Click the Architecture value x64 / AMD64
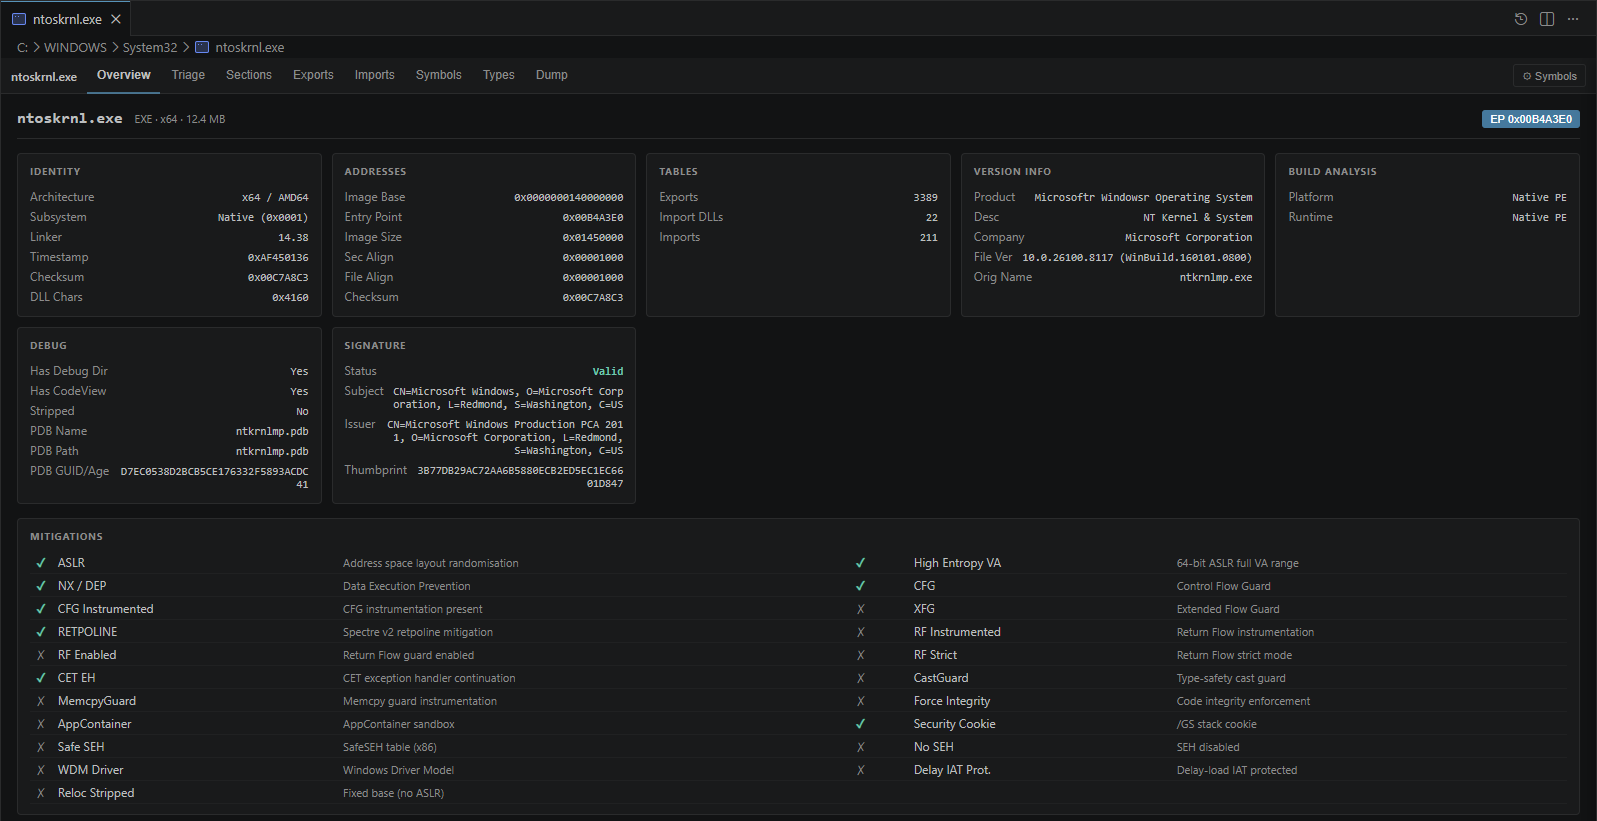1597x821 pixels. [275, 198]
